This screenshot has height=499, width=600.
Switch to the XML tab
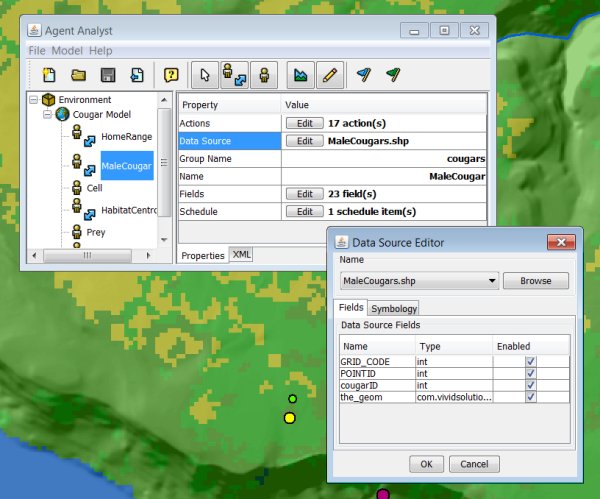241,254
